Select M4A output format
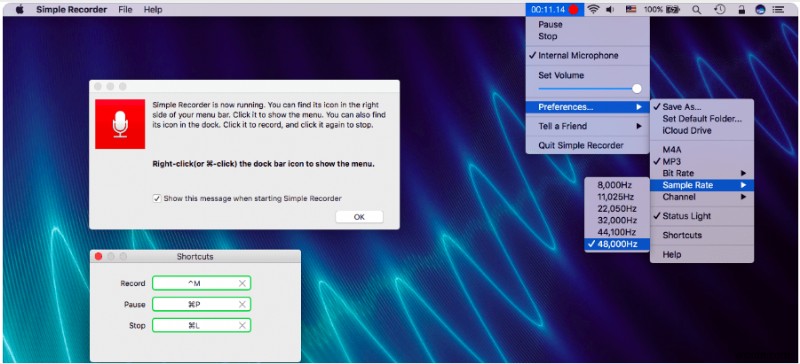This screenshot has height=364, width=800. (702, 150)
